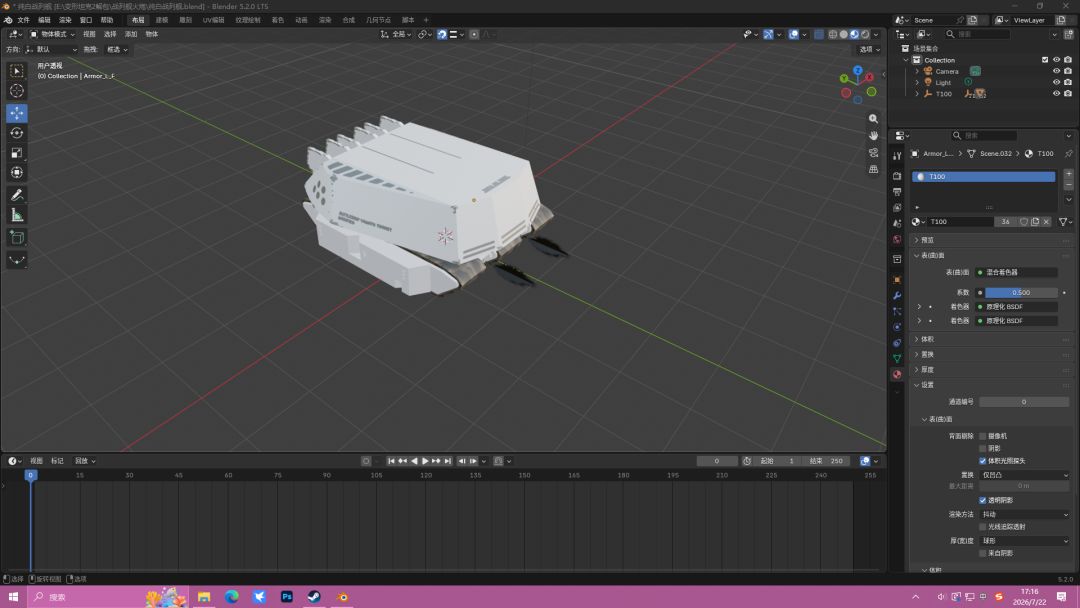Select Material Preview viewport shading
The height and width of the screenshot is (608, 1080).
tap(854, 34)
